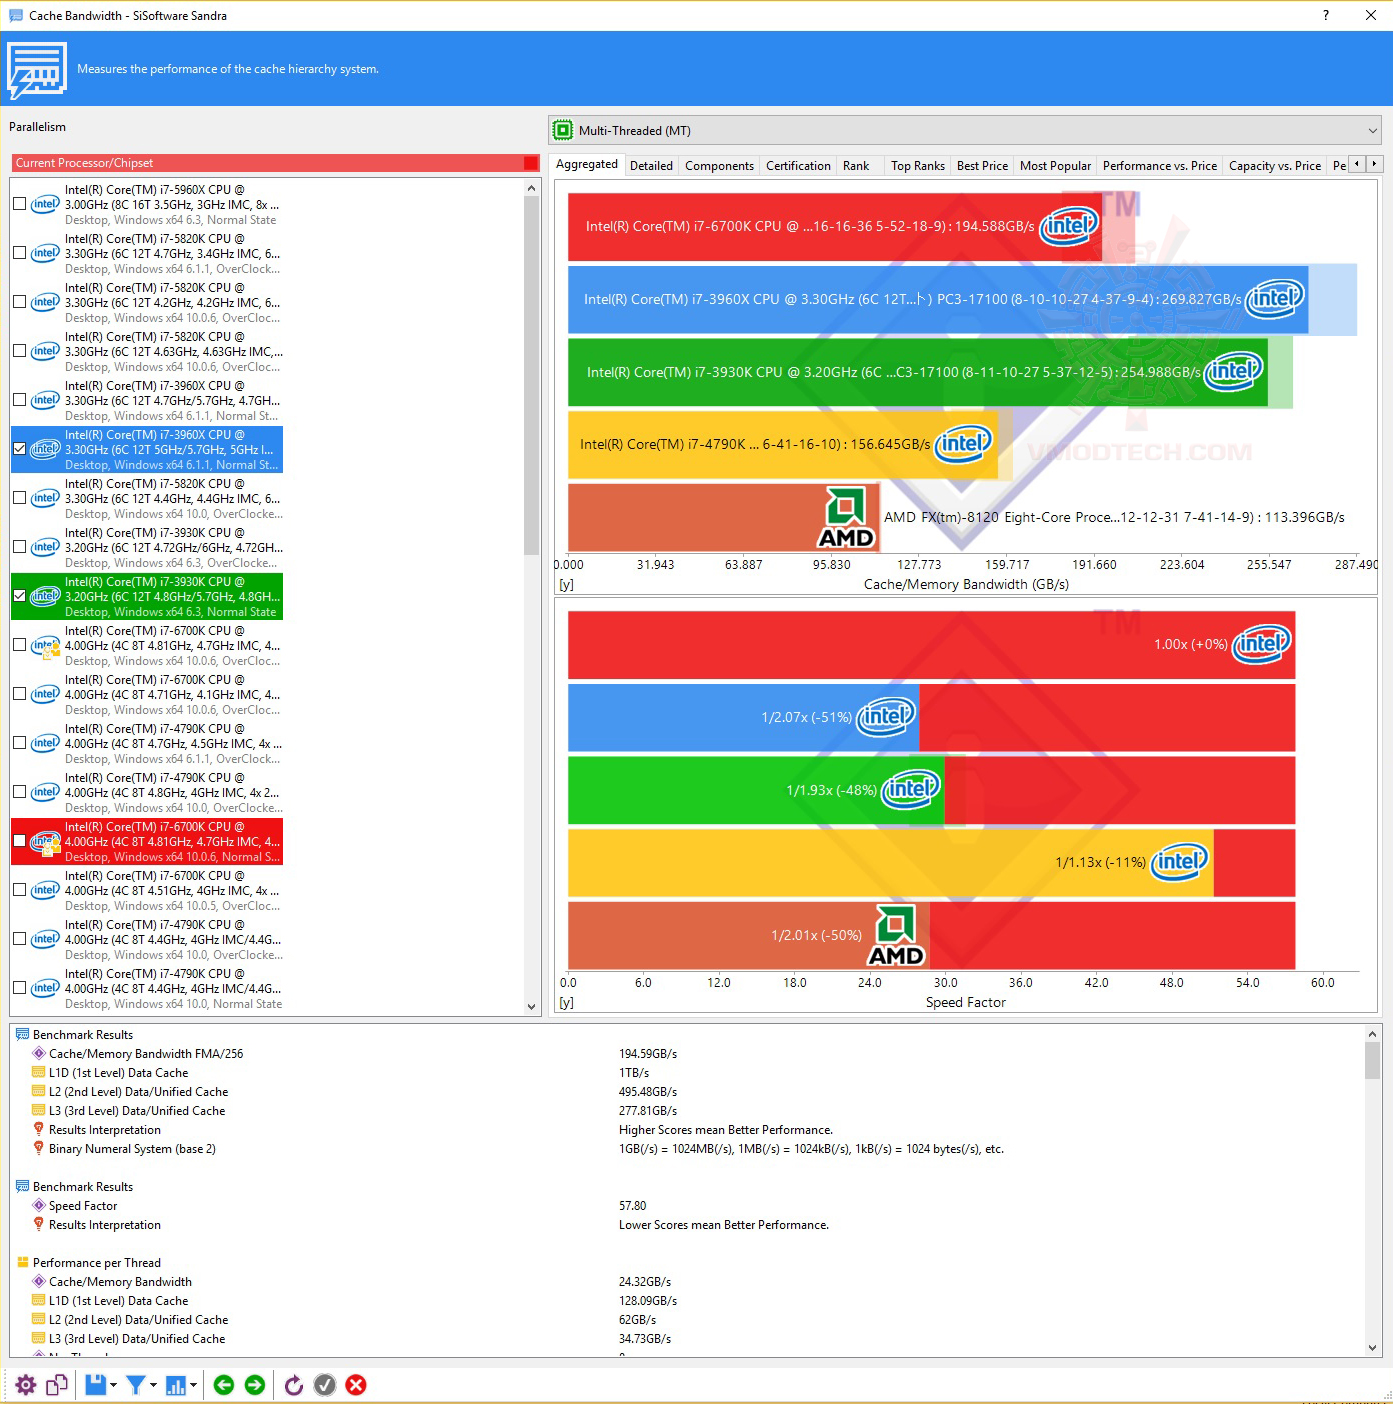Image resolution: width=1393 pixels, height=1404 pixels.
Task: Click the Intel logo of the i7-4790K 4.8GHz row
Action: [45, 792]
